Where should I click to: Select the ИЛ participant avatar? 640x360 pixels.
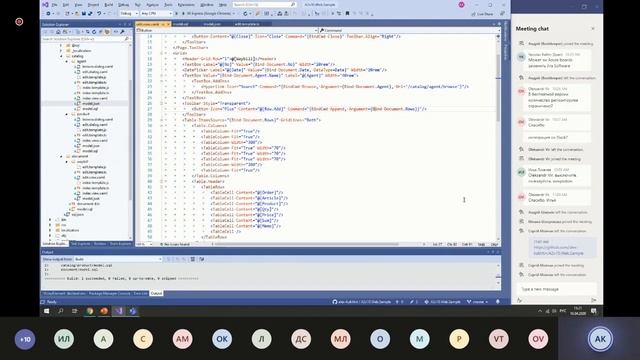click(x=64, y=339)
